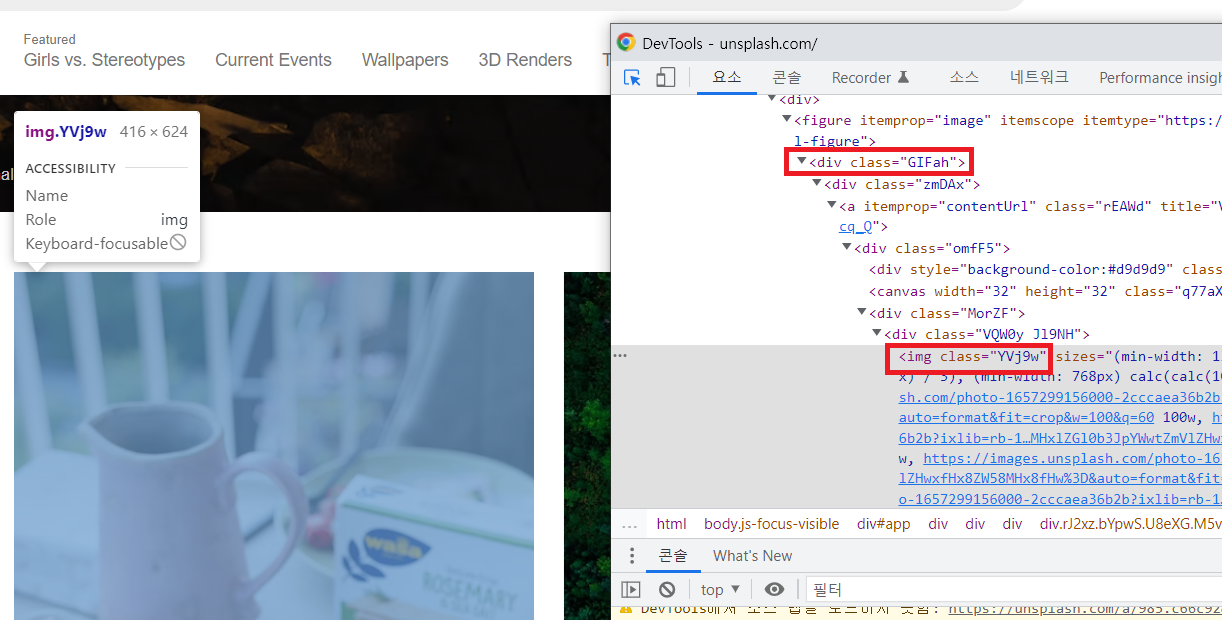The image size is (1222, 620).
Task: Open the Recorder tab
Action: point(871,78)
